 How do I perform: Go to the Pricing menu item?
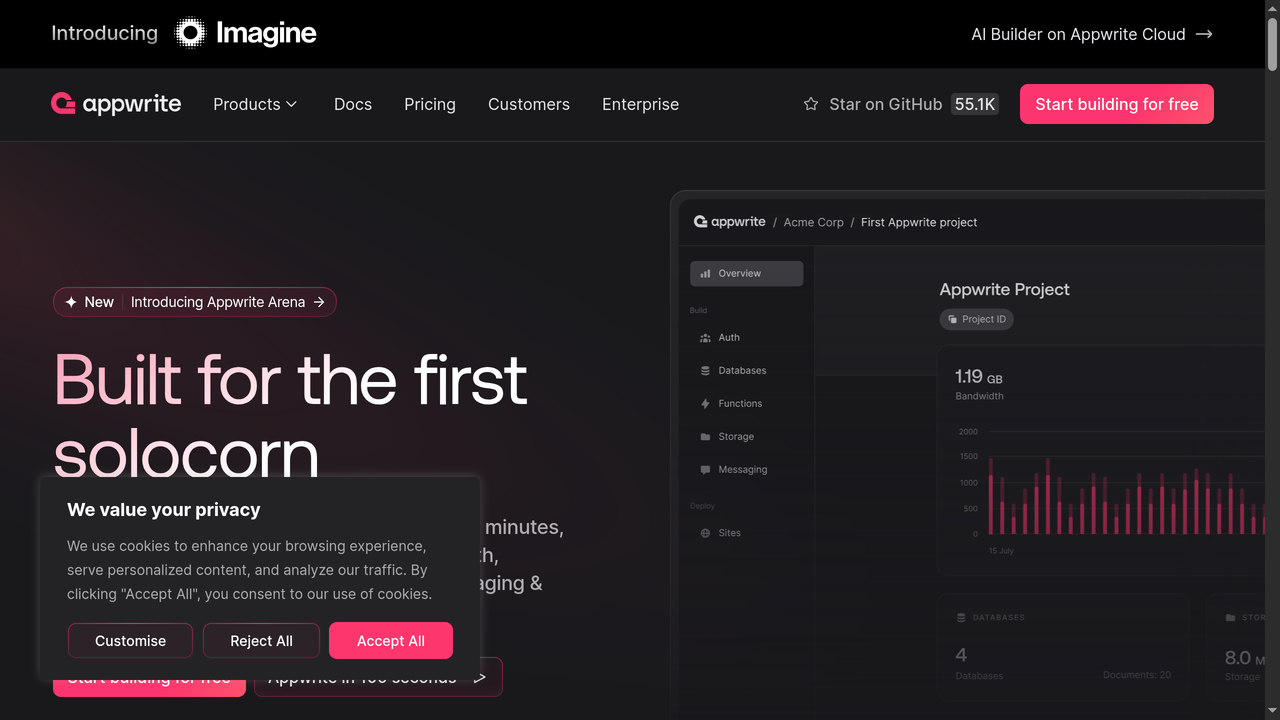pos(429,104)
